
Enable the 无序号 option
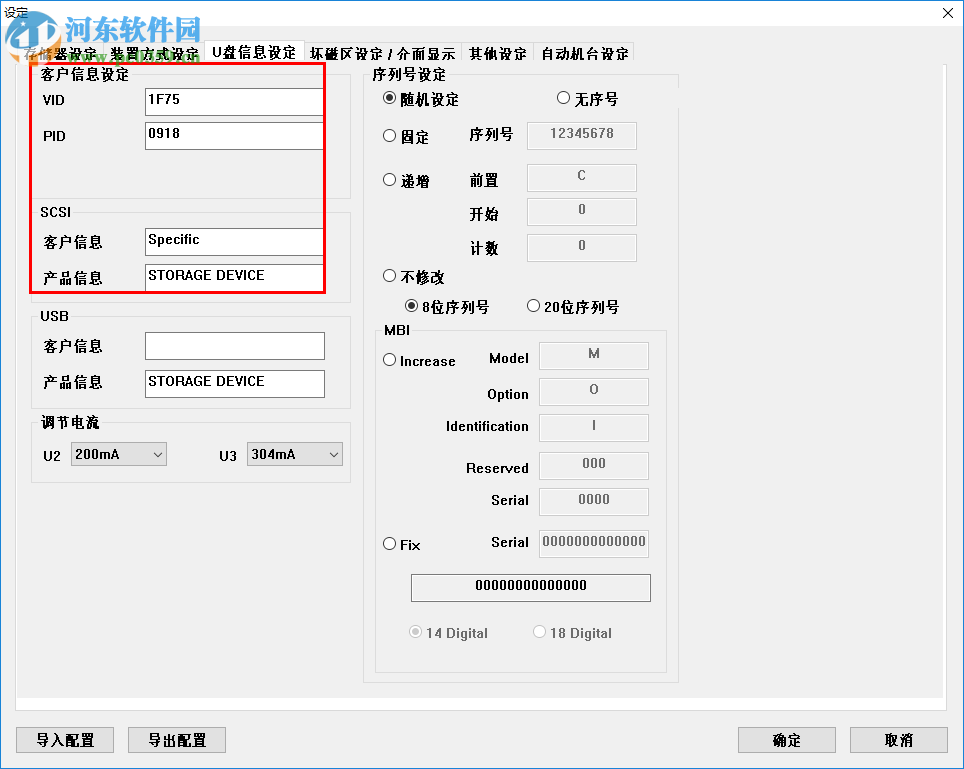click(x=564, y=97)
